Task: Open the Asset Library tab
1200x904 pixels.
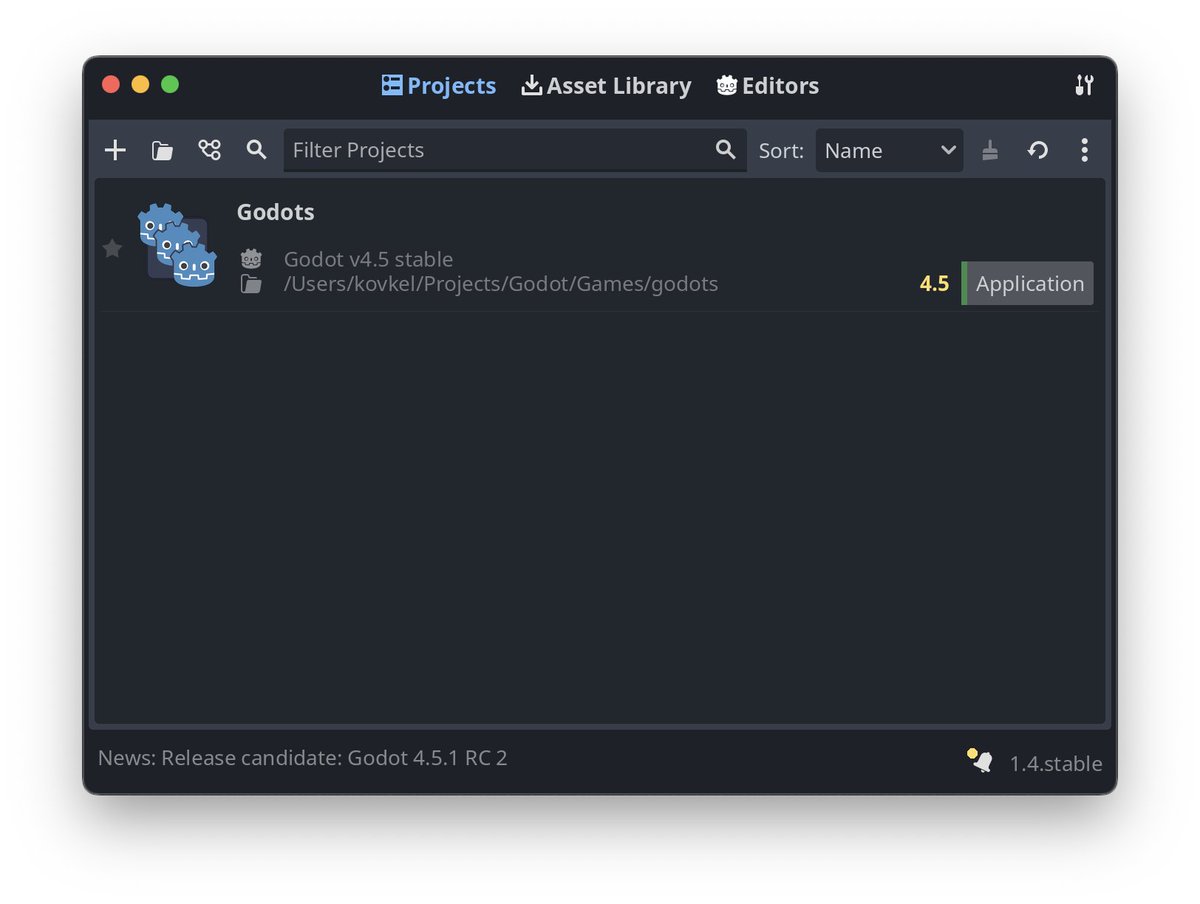Action: pos(606,86)
